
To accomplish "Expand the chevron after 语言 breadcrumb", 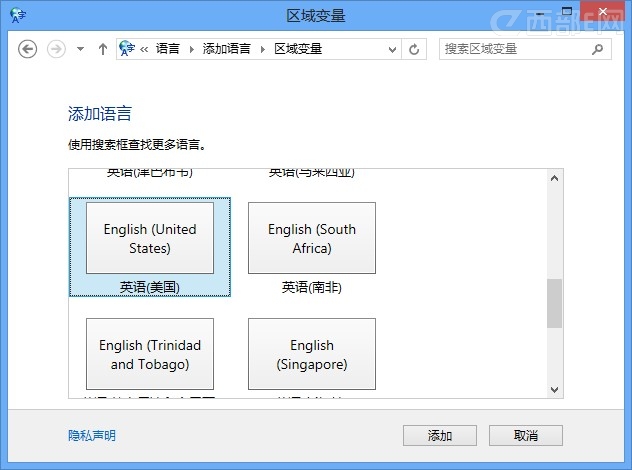I will tap(191, 49).
